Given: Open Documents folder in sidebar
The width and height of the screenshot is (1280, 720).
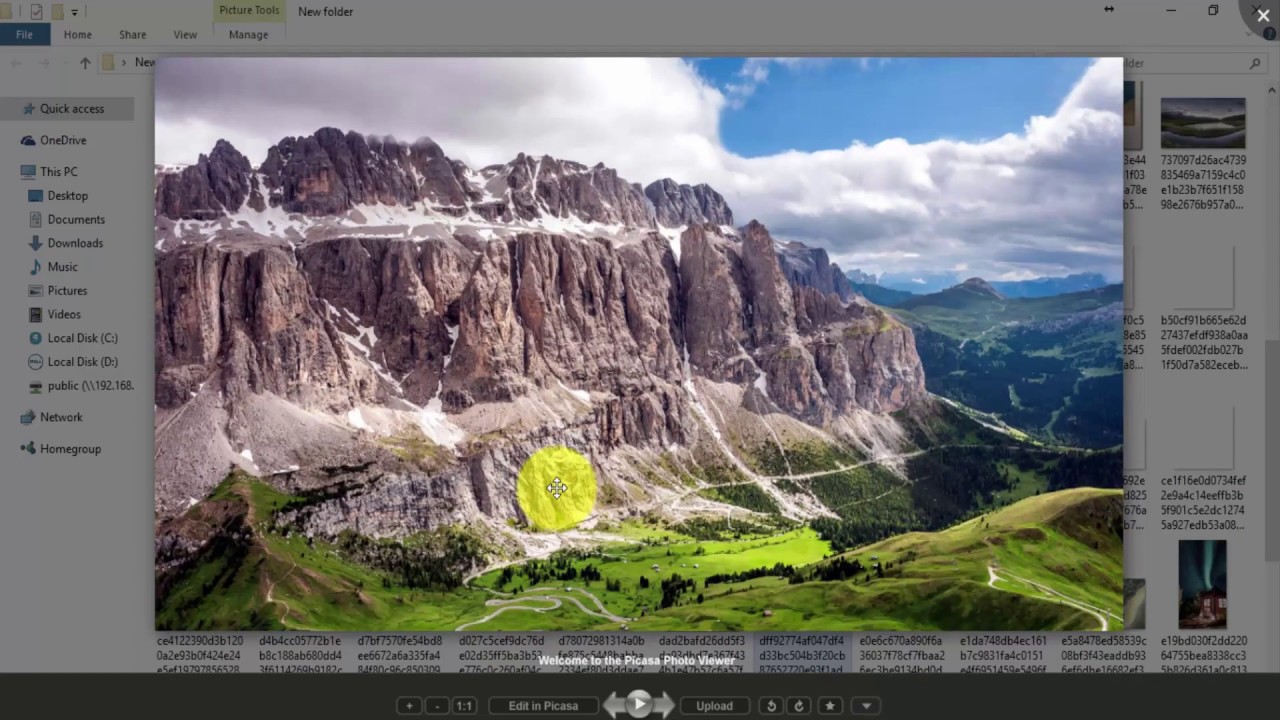Looking at the screenshot, I should click(75, 220).
